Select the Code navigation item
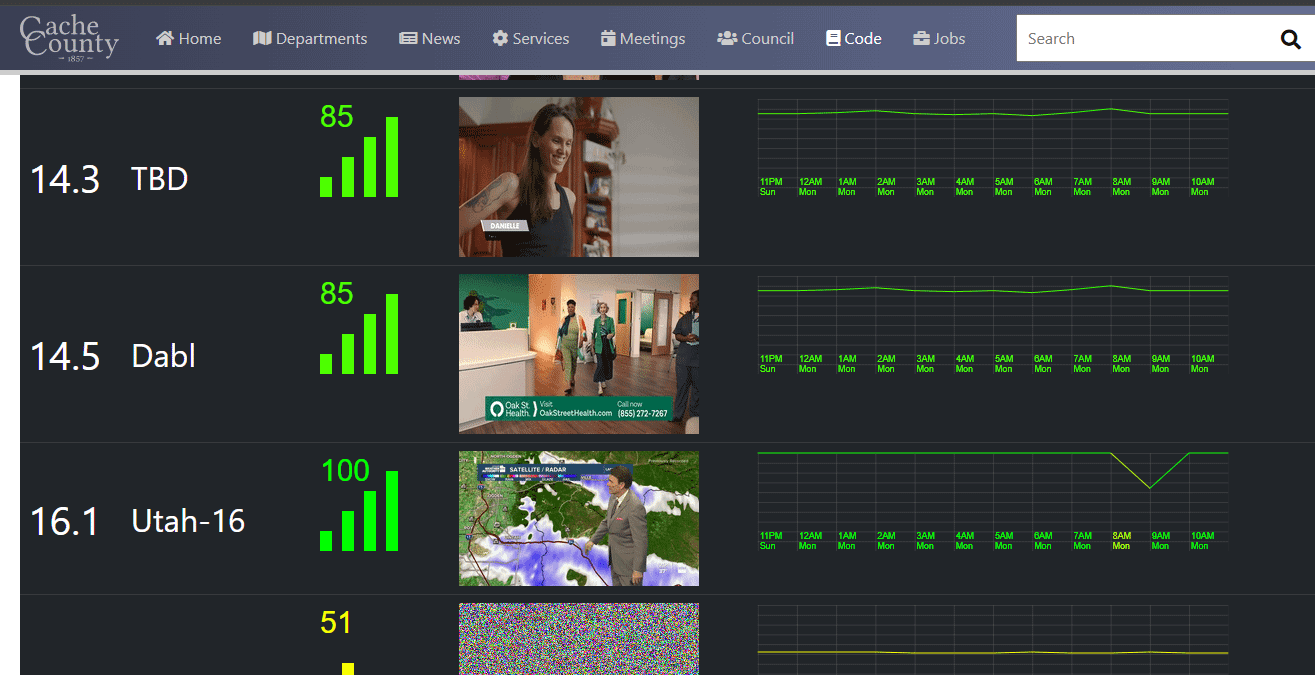Screen dimensions: 1315x675 click(x=854, y=38)
